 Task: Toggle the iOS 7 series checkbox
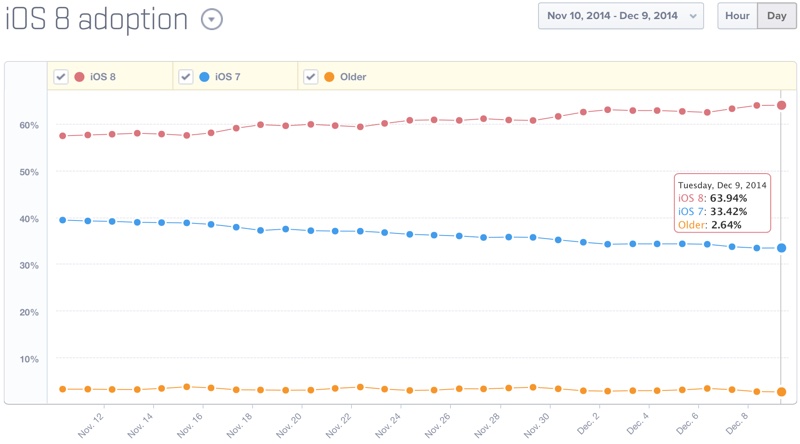tap(185, 77)
